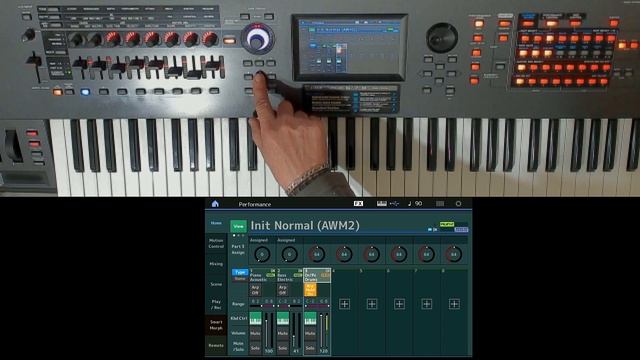Open the Play / Rec tab
The image size is (640, 360).
coord(216,304)
